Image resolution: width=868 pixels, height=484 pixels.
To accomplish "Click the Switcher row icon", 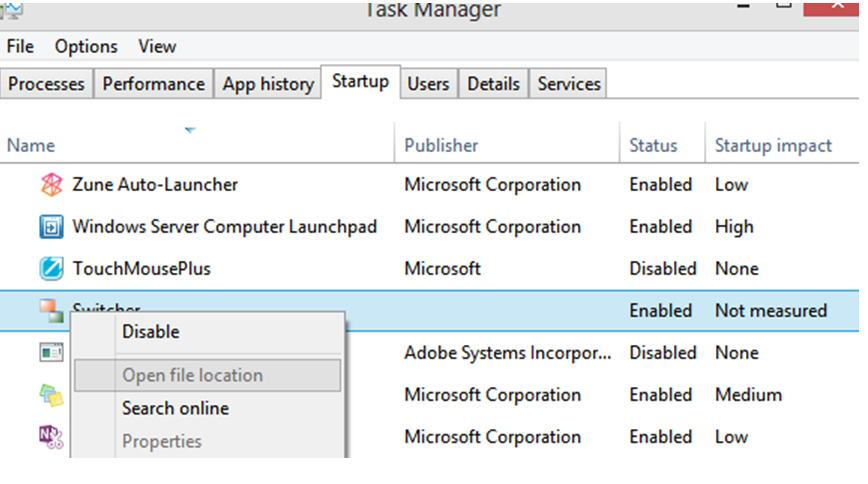I will [51, 311].
